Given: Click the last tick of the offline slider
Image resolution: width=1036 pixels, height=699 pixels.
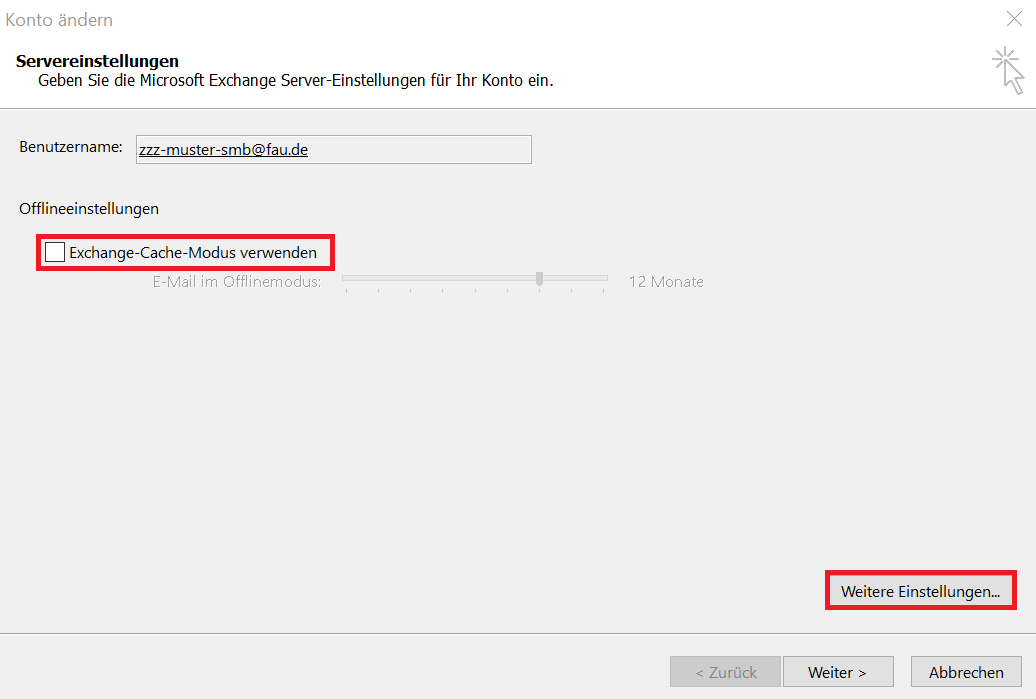Looking at the screenshot, I should tap(604, 291).
